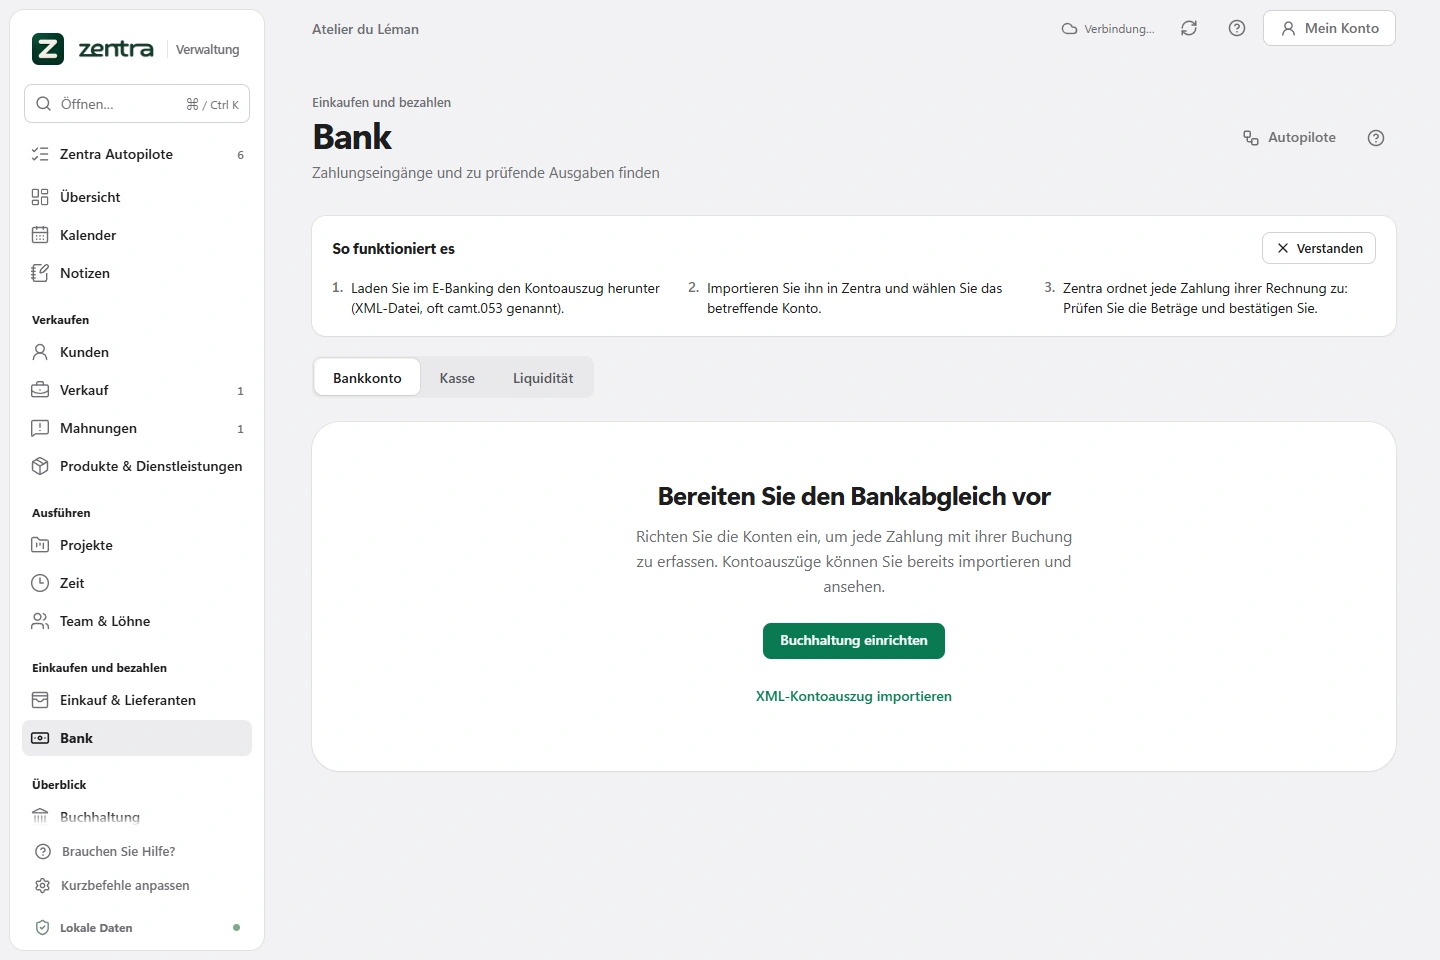Switch to Bankkonto tab

tap(367, 378)
